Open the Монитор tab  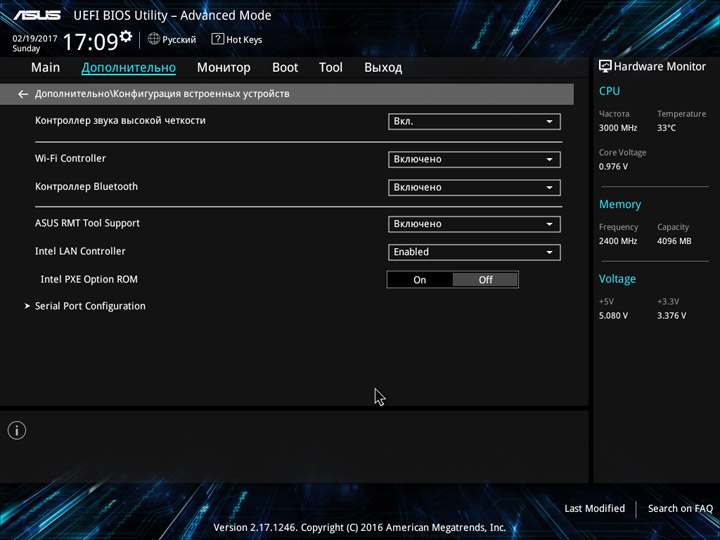point(224,68)
